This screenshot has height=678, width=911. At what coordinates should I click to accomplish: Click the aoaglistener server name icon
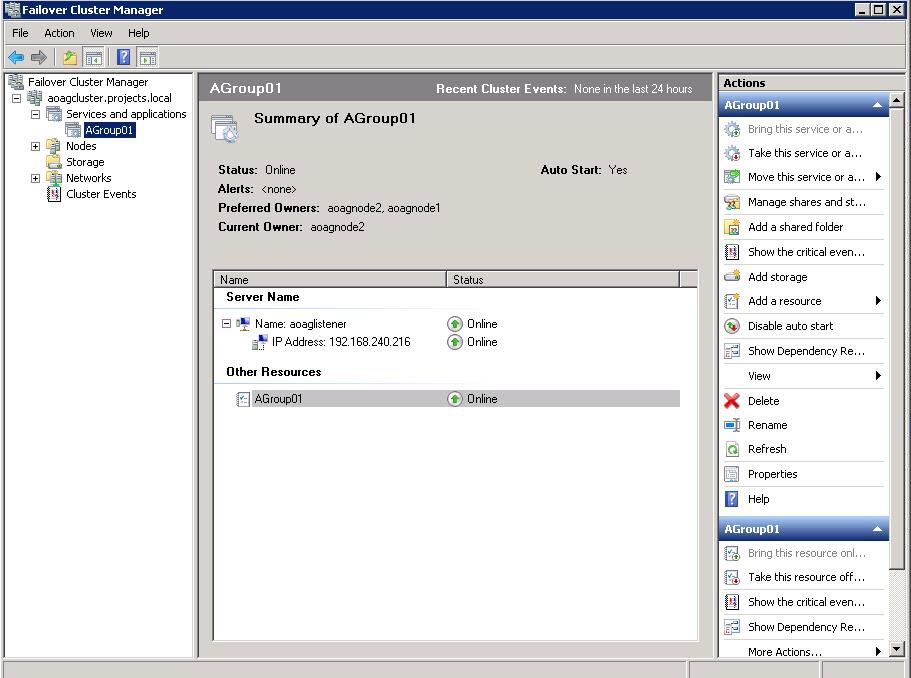coord(243,324)
